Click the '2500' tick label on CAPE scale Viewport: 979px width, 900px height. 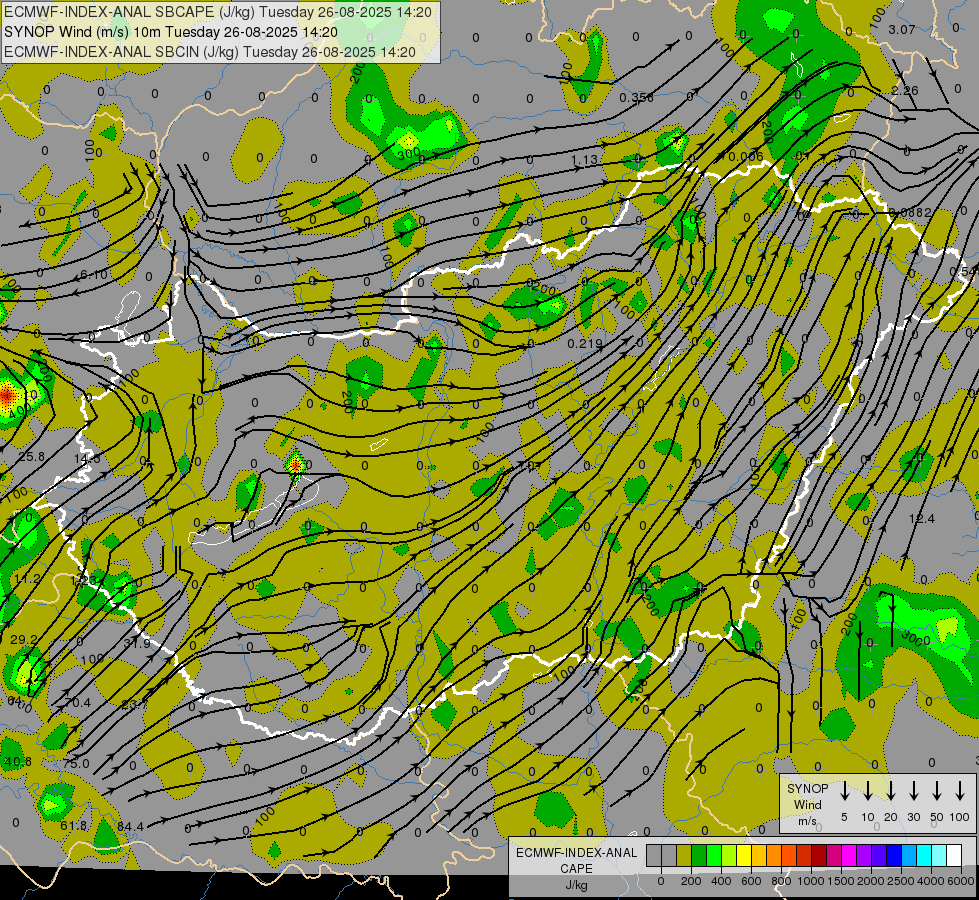pyautogui.click(x=901, y=881)
